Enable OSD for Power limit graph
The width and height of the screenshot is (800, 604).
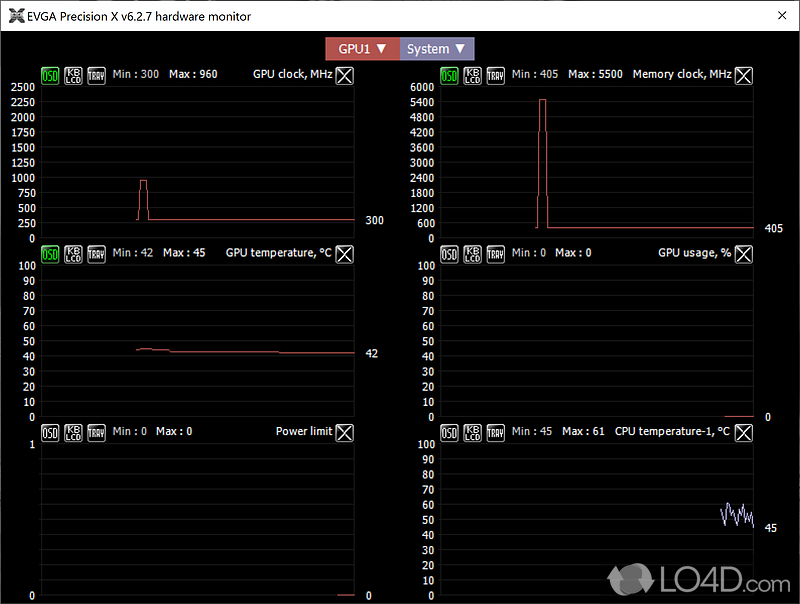point(50,433)
